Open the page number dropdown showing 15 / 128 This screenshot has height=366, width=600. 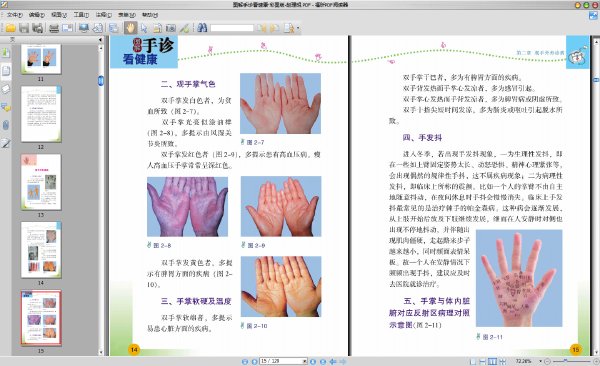coord(283,361)
